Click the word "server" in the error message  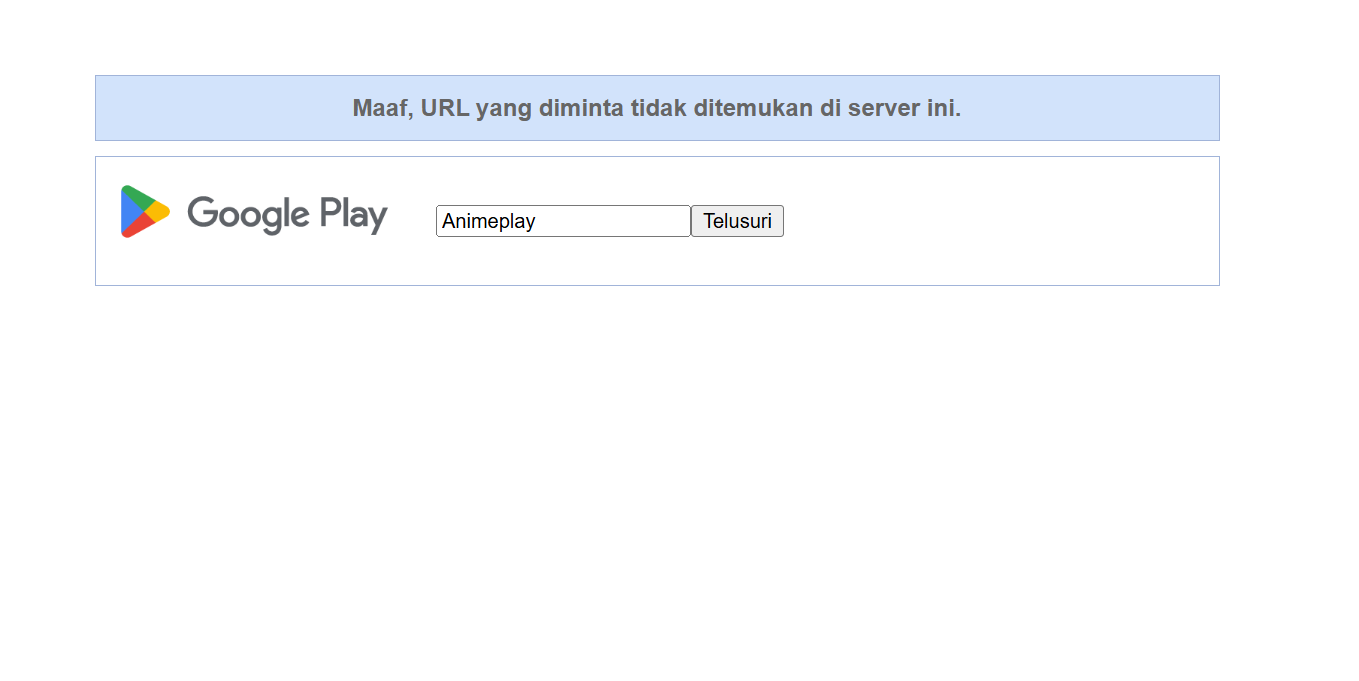coord(883,108)
